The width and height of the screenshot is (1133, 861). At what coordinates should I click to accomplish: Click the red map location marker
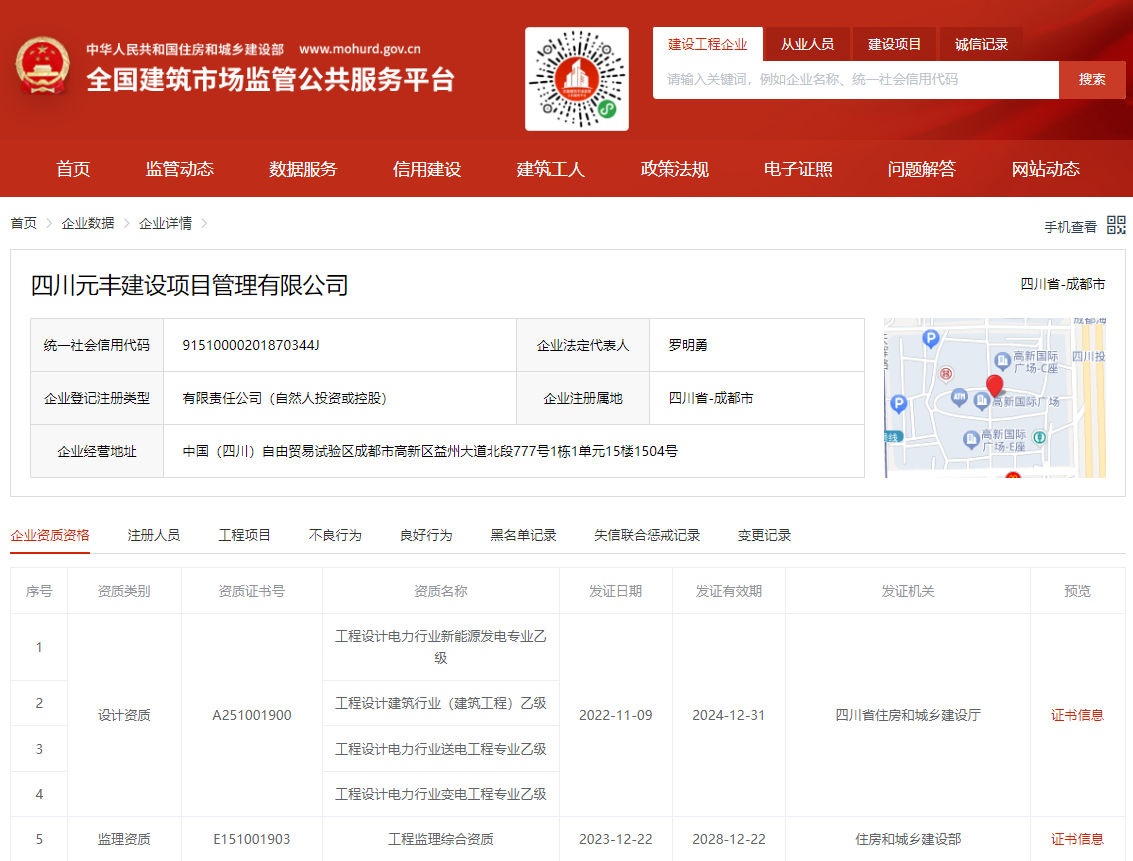[x=995, y=384]
